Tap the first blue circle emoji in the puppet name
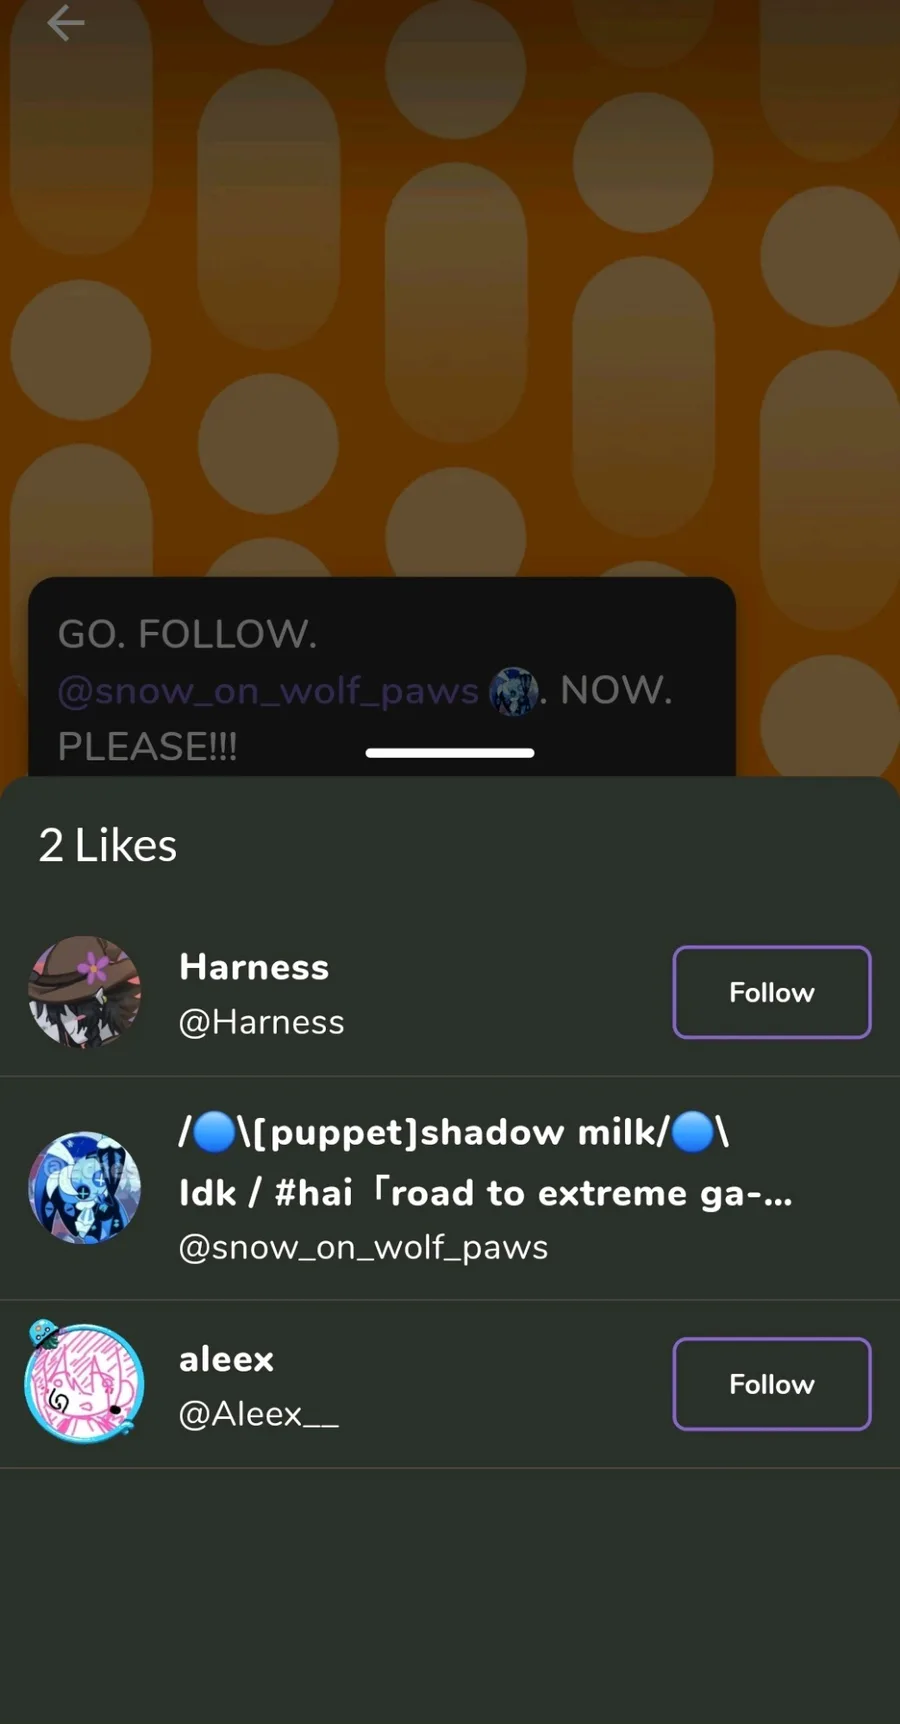Screen dimensions: 900x1724 [213, 1132]
